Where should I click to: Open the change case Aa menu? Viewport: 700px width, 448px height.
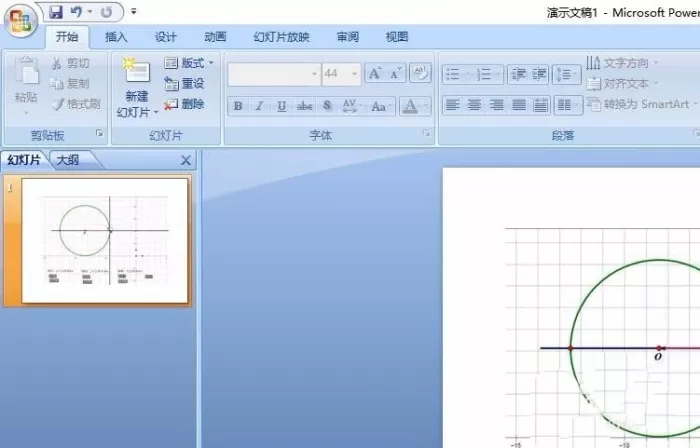(380, 106)
